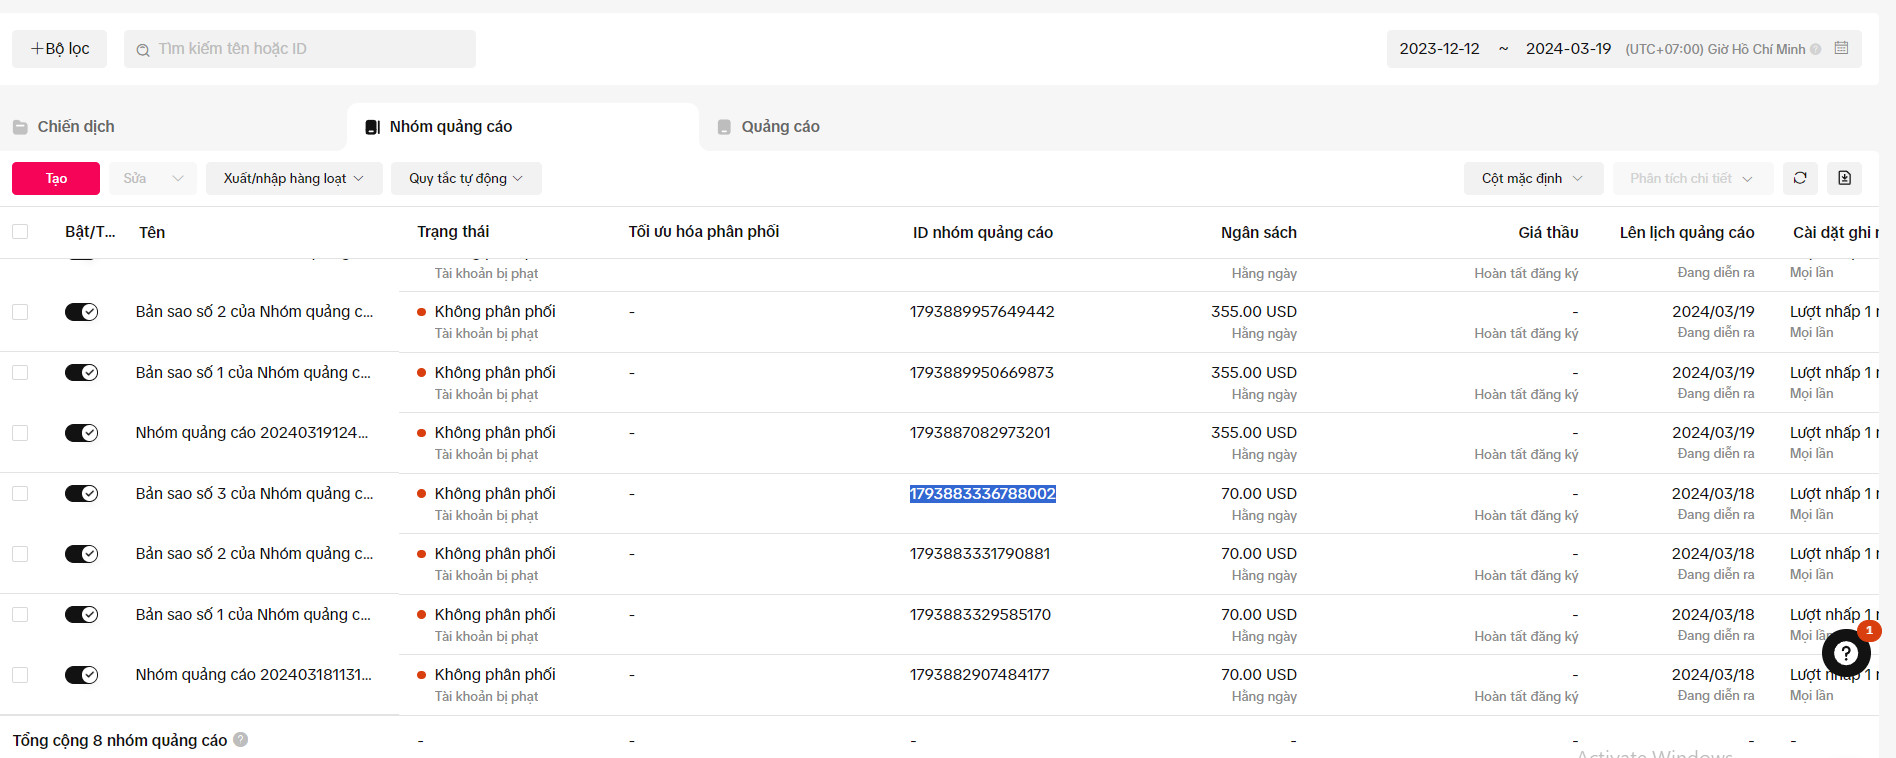The image size is (1896, 758).
Task: Click Lên lịch quảng cáo column header
Action: coord(1687,232)
